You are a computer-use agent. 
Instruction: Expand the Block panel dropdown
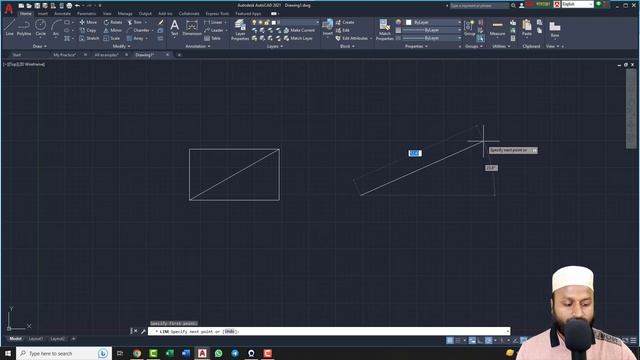[347, 47]
